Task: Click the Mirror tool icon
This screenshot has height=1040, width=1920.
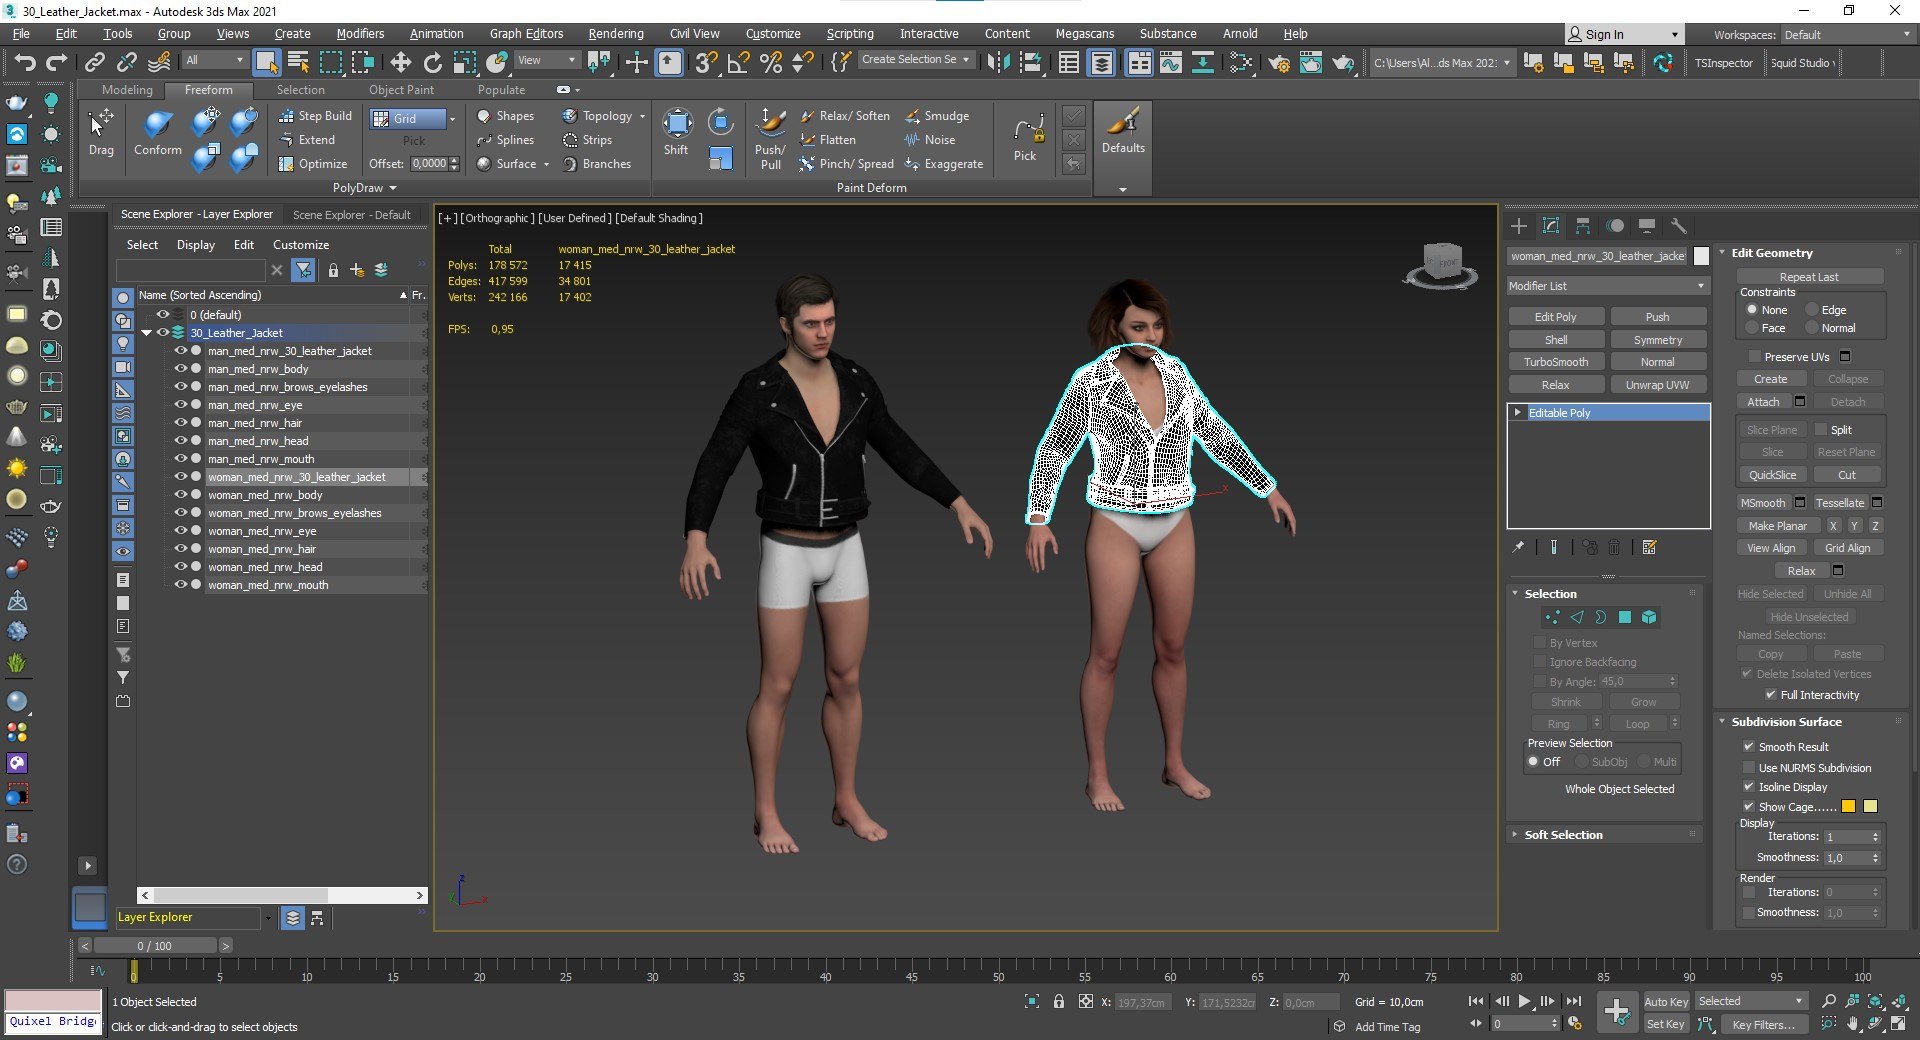Action: [x=998, y=63]
